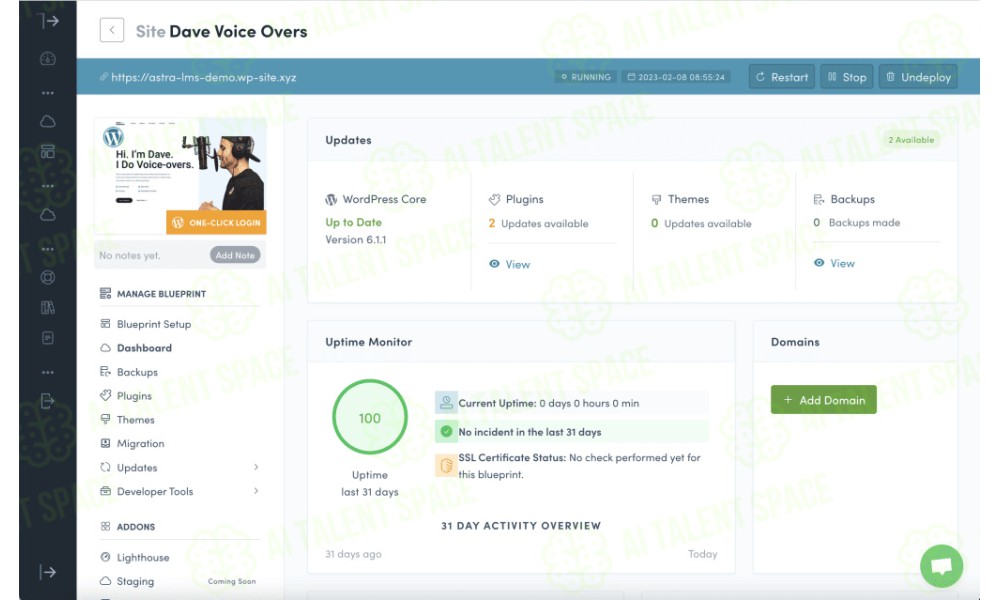This screenshot has width=1000, height=600.
Task: Open the gauge dashboard icon in dark sidebar
Action: (x=48, y=59)
